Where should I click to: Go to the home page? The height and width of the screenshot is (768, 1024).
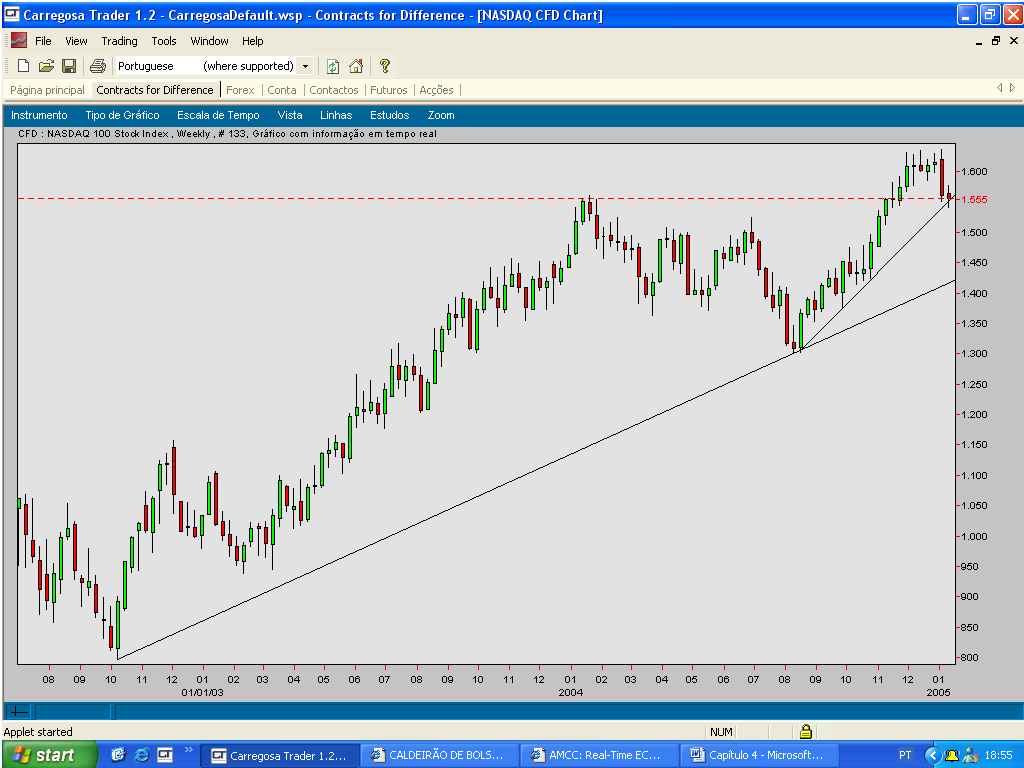click(357, 65)
